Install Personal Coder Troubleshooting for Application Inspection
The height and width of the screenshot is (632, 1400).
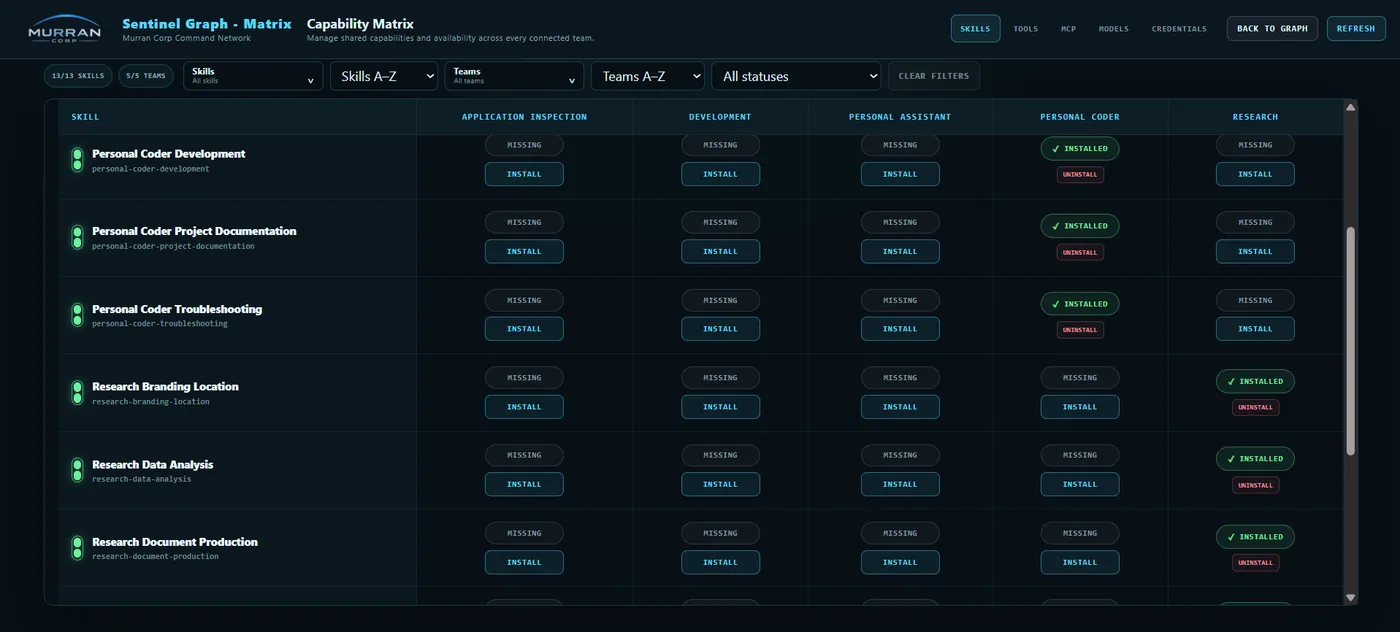[524, 329]
